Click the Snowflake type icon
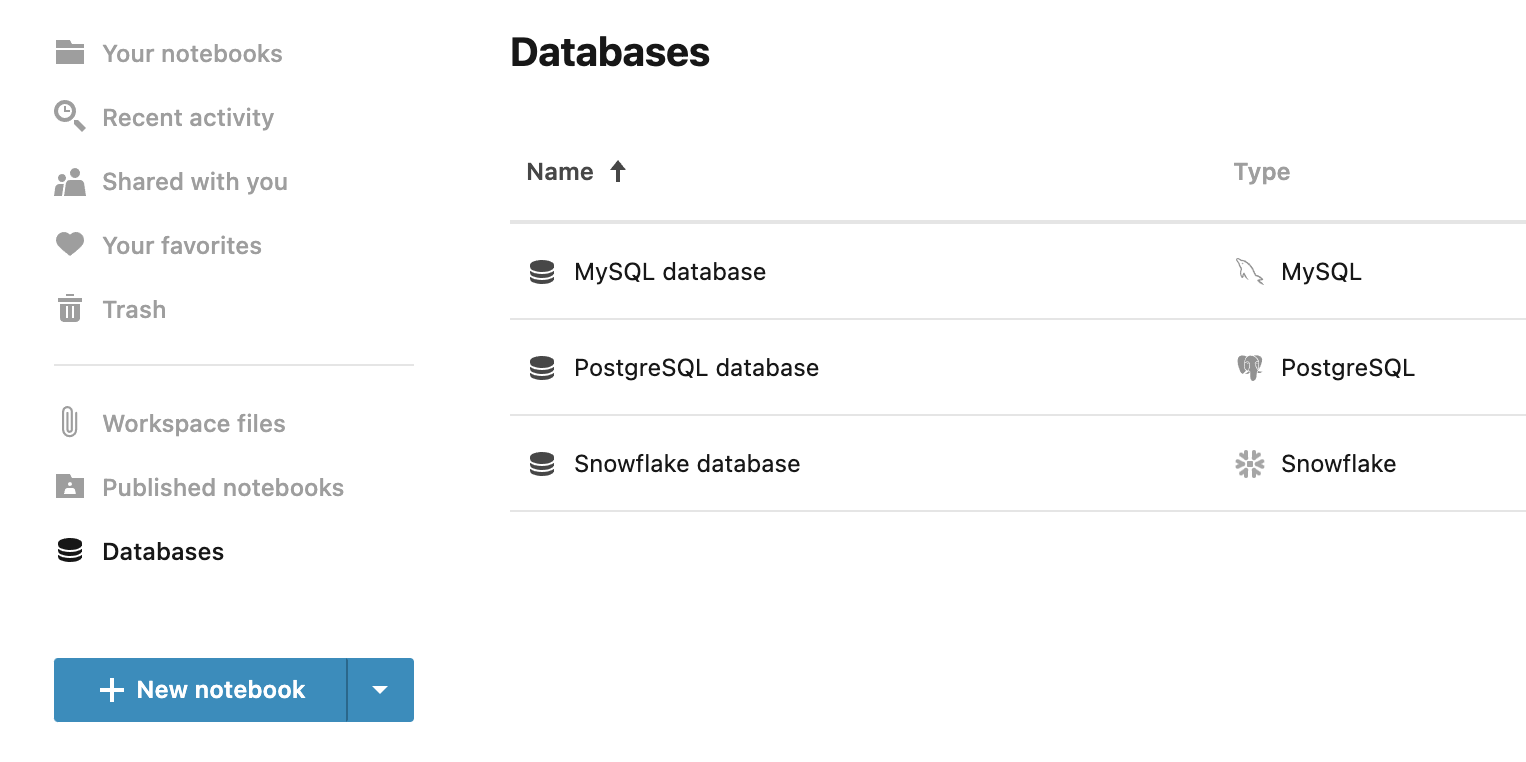The width and height of the screenshot is (1526, 762). (1247, 463)
